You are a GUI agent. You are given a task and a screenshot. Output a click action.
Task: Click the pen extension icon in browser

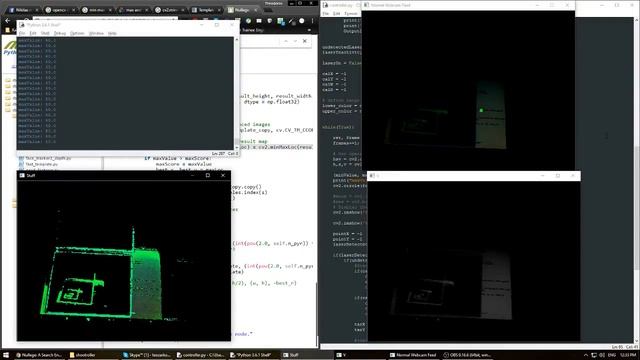point(291,20)
